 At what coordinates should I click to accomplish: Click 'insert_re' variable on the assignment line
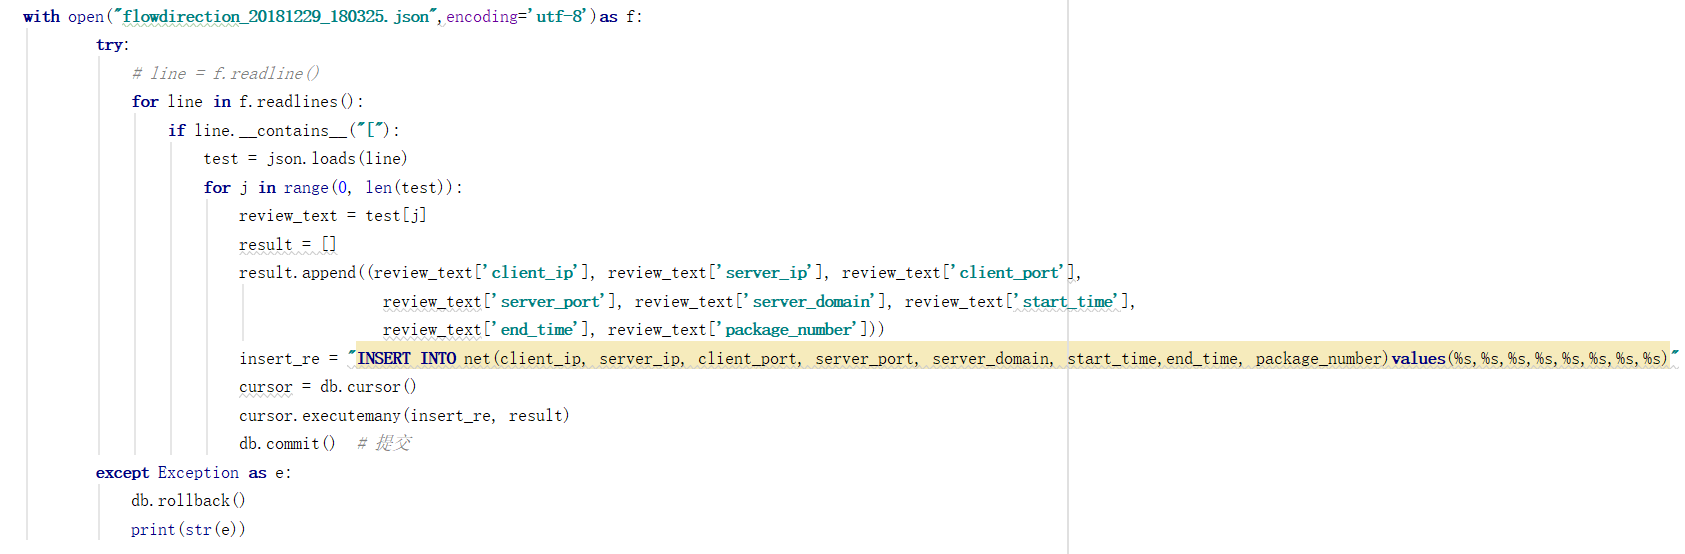pos(279,358)
